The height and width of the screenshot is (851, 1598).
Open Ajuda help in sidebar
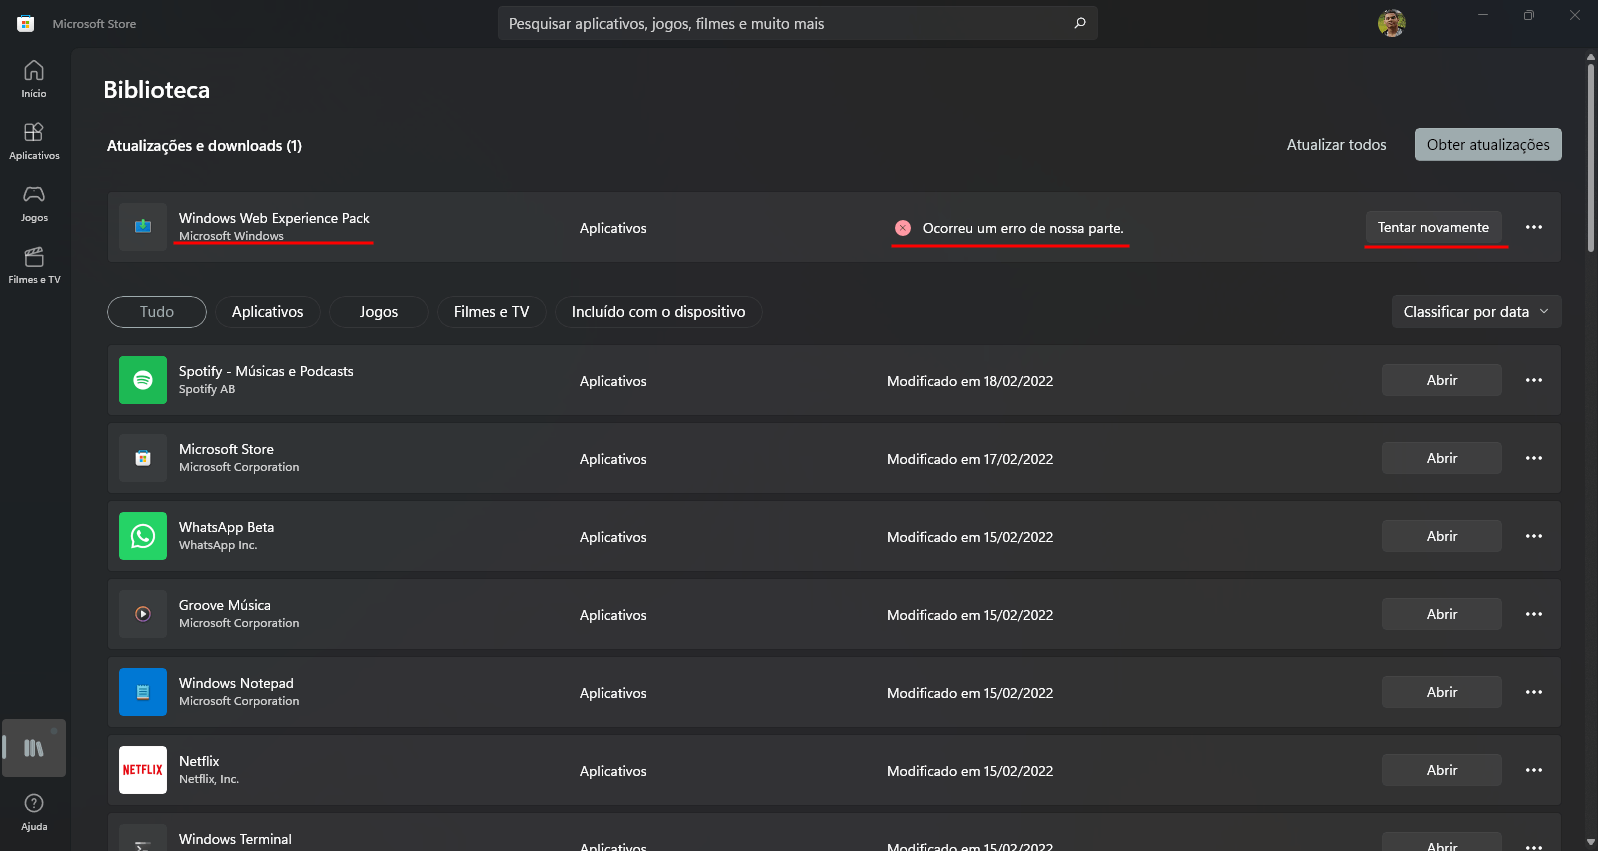34,812
